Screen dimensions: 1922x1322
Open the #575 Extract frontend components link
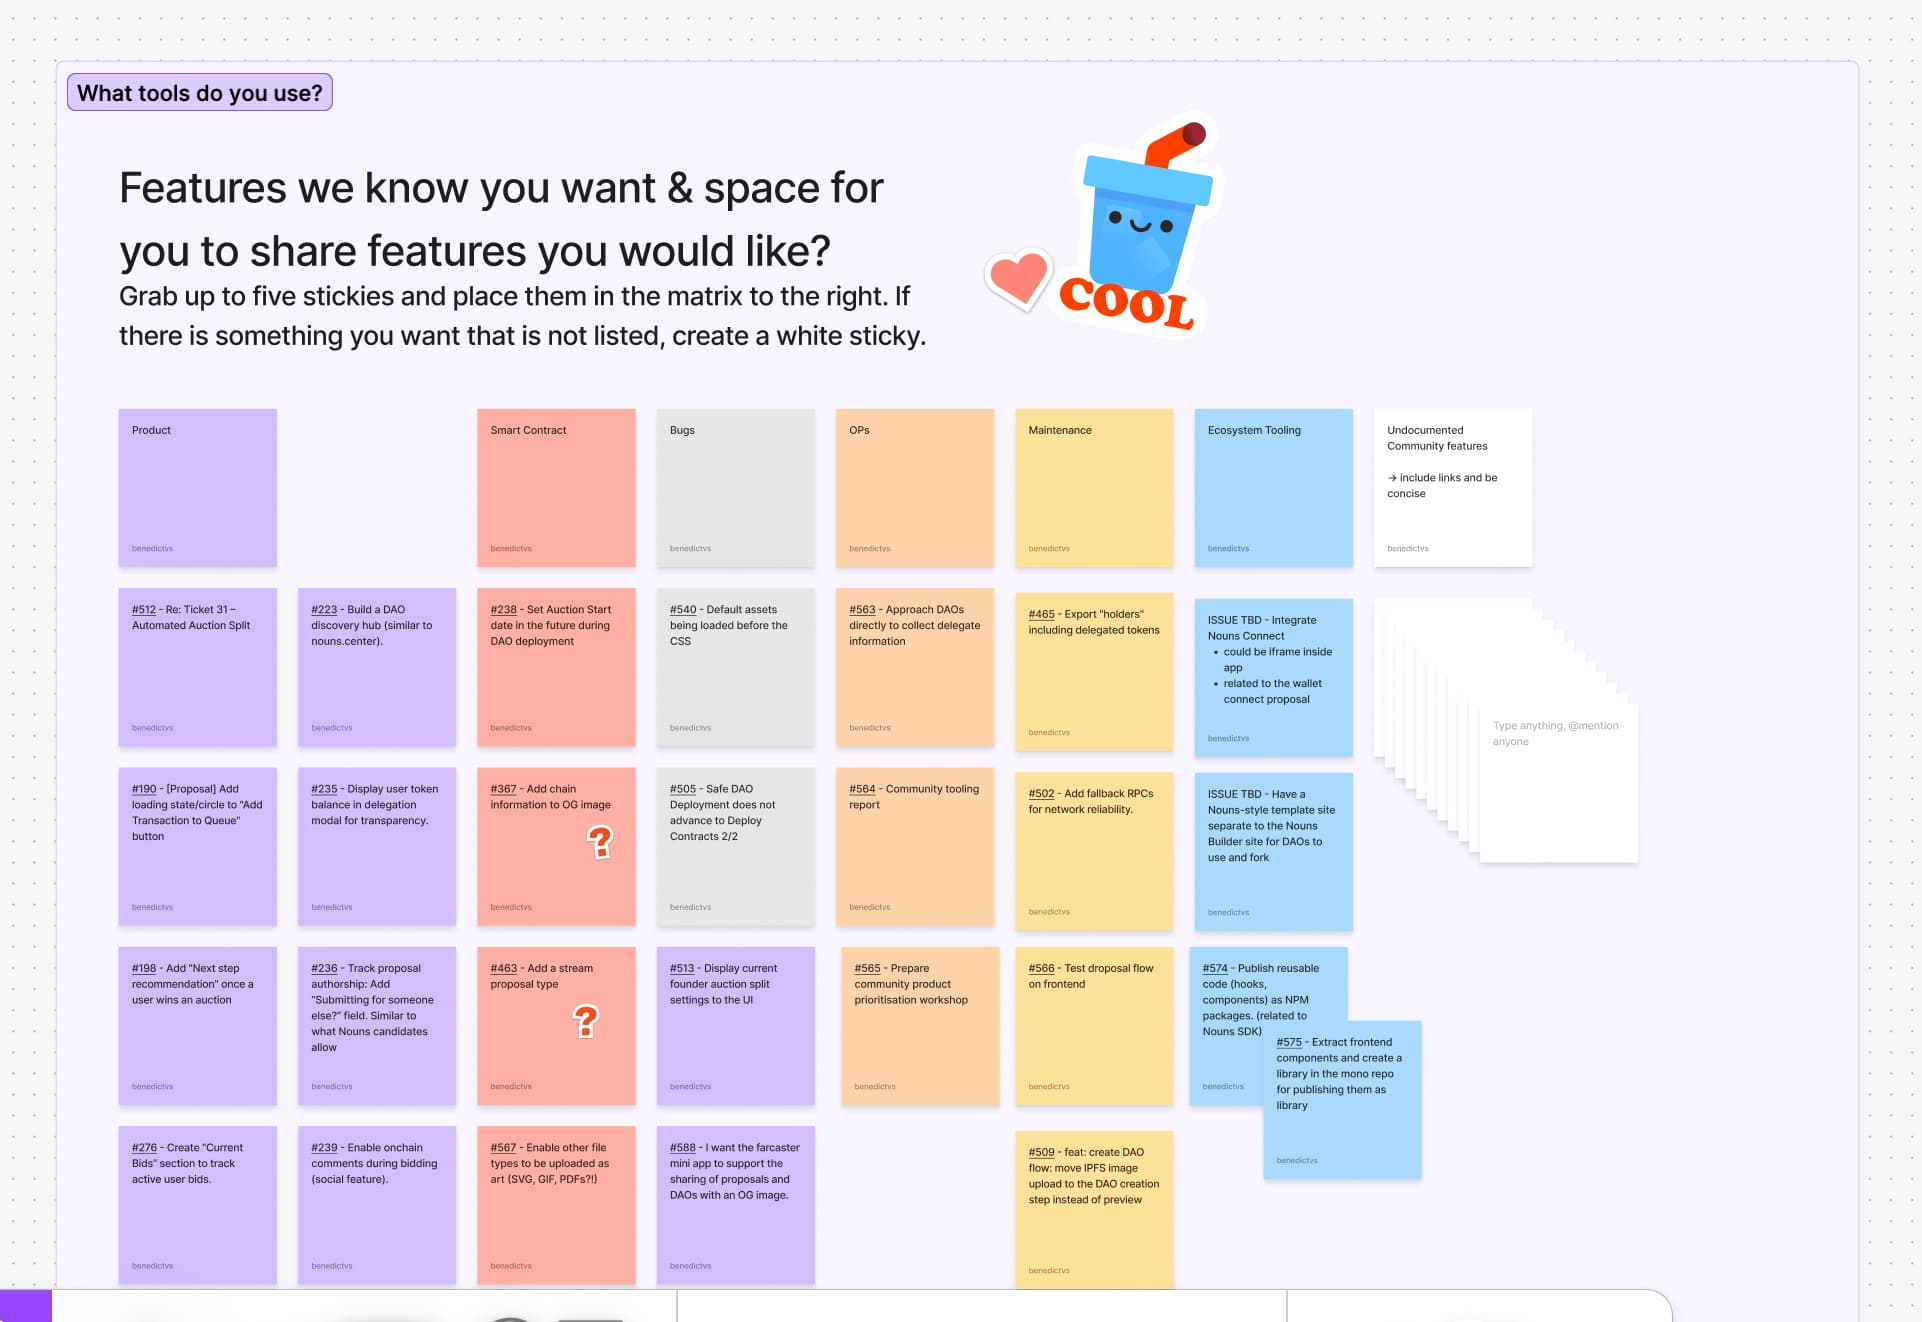(x=1289, y=1043)
